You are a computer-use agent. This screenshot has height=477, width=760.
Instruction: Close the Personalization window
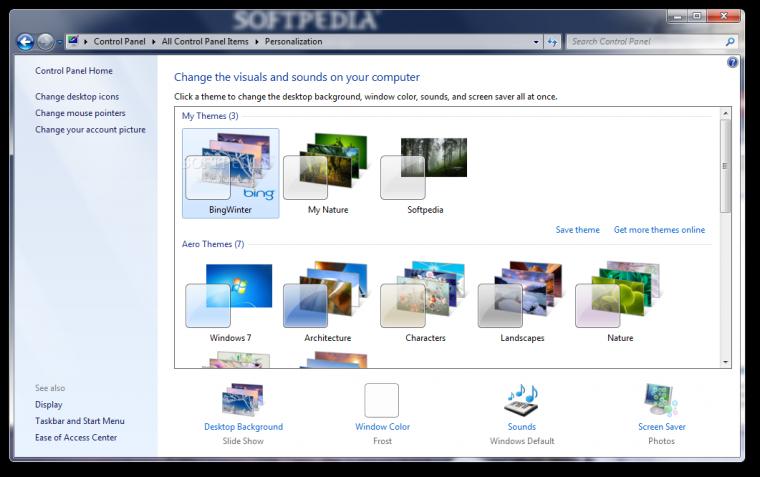pos(724,16)
